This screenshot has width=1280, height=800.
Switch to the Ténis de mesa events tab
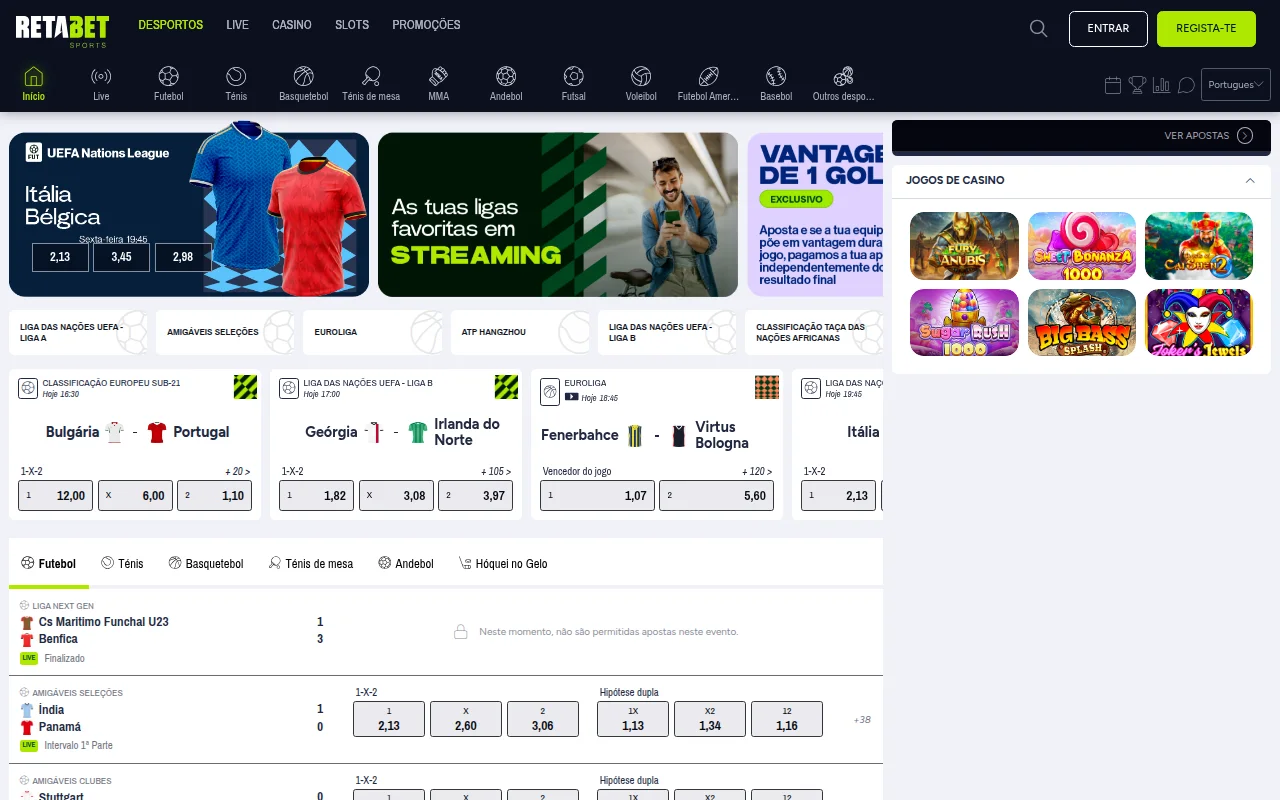pyautogui.click(x=311, y=563)
